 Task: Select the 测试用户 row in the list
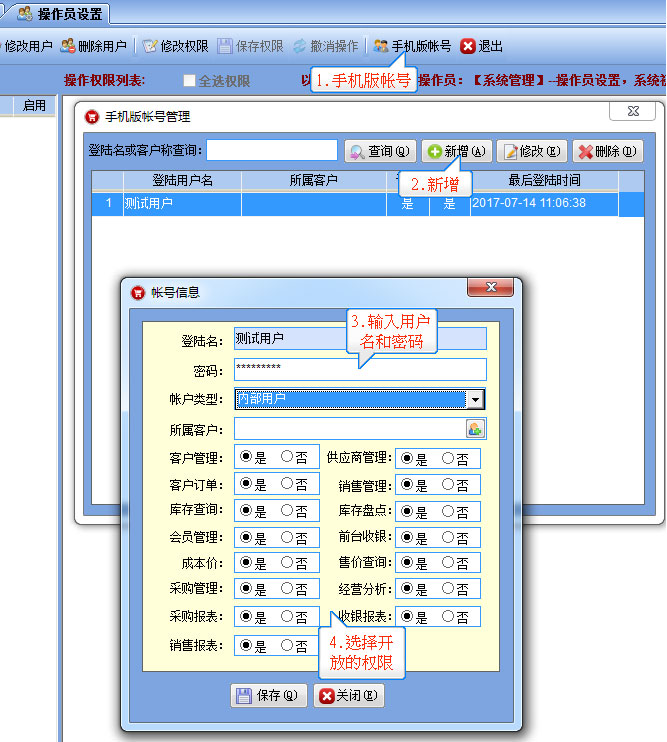coord(180,203)
